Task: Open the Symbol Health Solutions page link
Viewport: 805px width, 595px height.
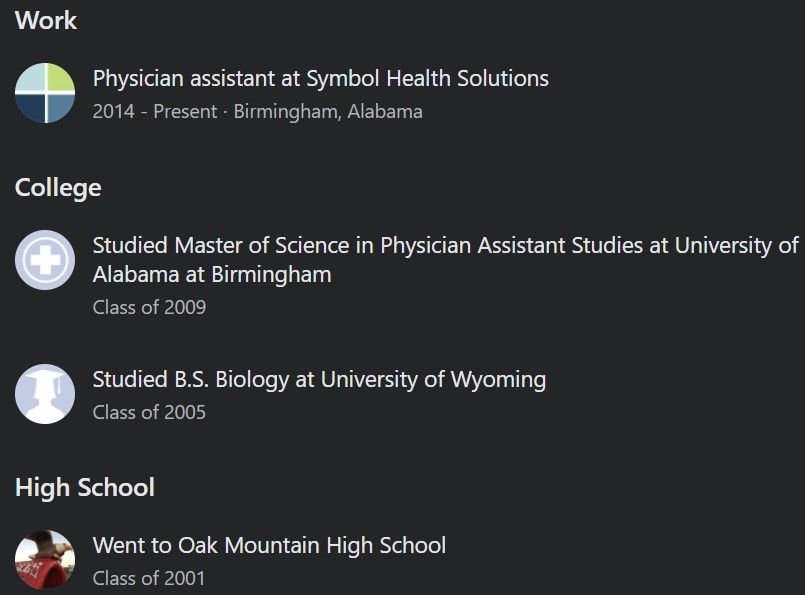Action: click(428, 79)
